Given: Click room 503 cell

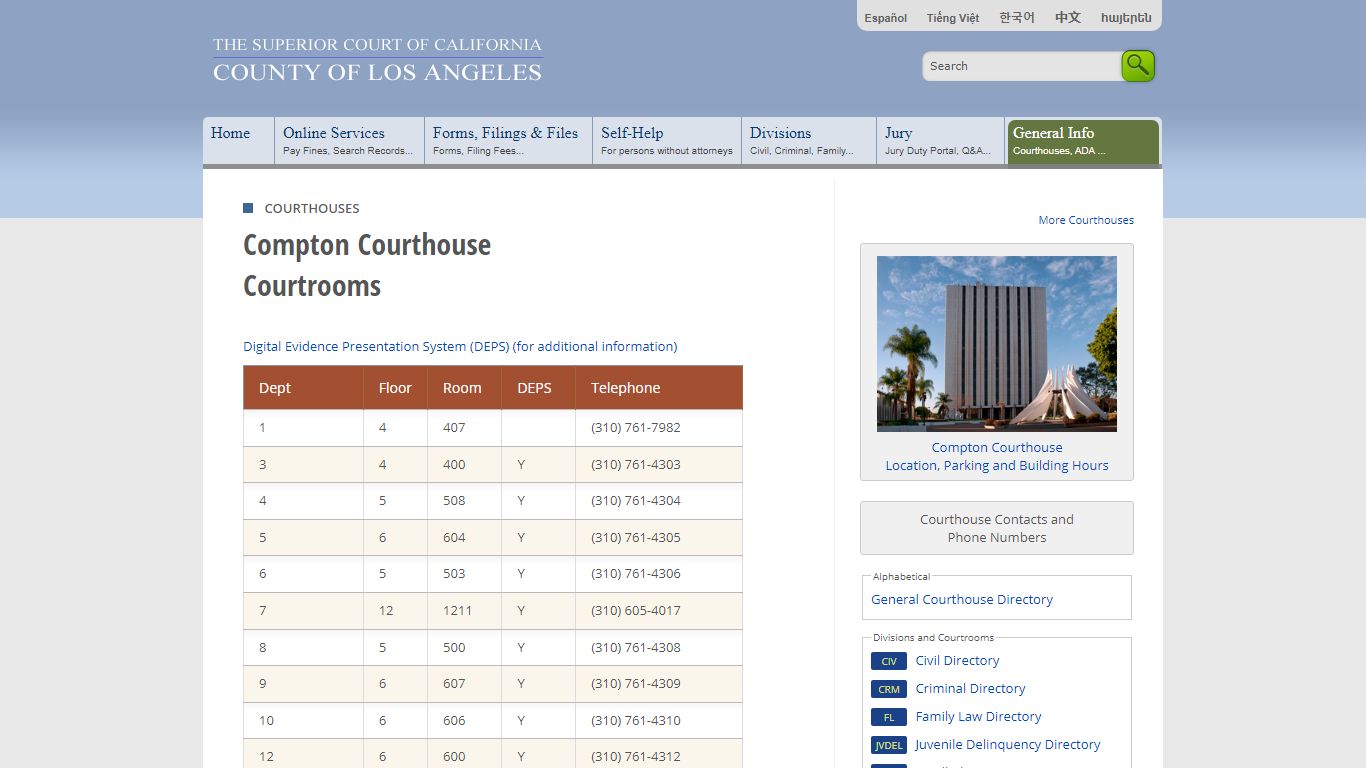Looking at the screenshot, I should click(x=464, y=574).
